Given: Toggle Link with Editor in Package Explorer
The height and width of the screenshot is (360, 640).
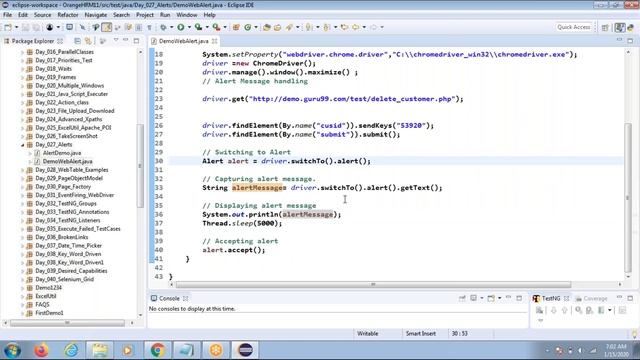Looking at the screenshot, I should click(88, 41).
